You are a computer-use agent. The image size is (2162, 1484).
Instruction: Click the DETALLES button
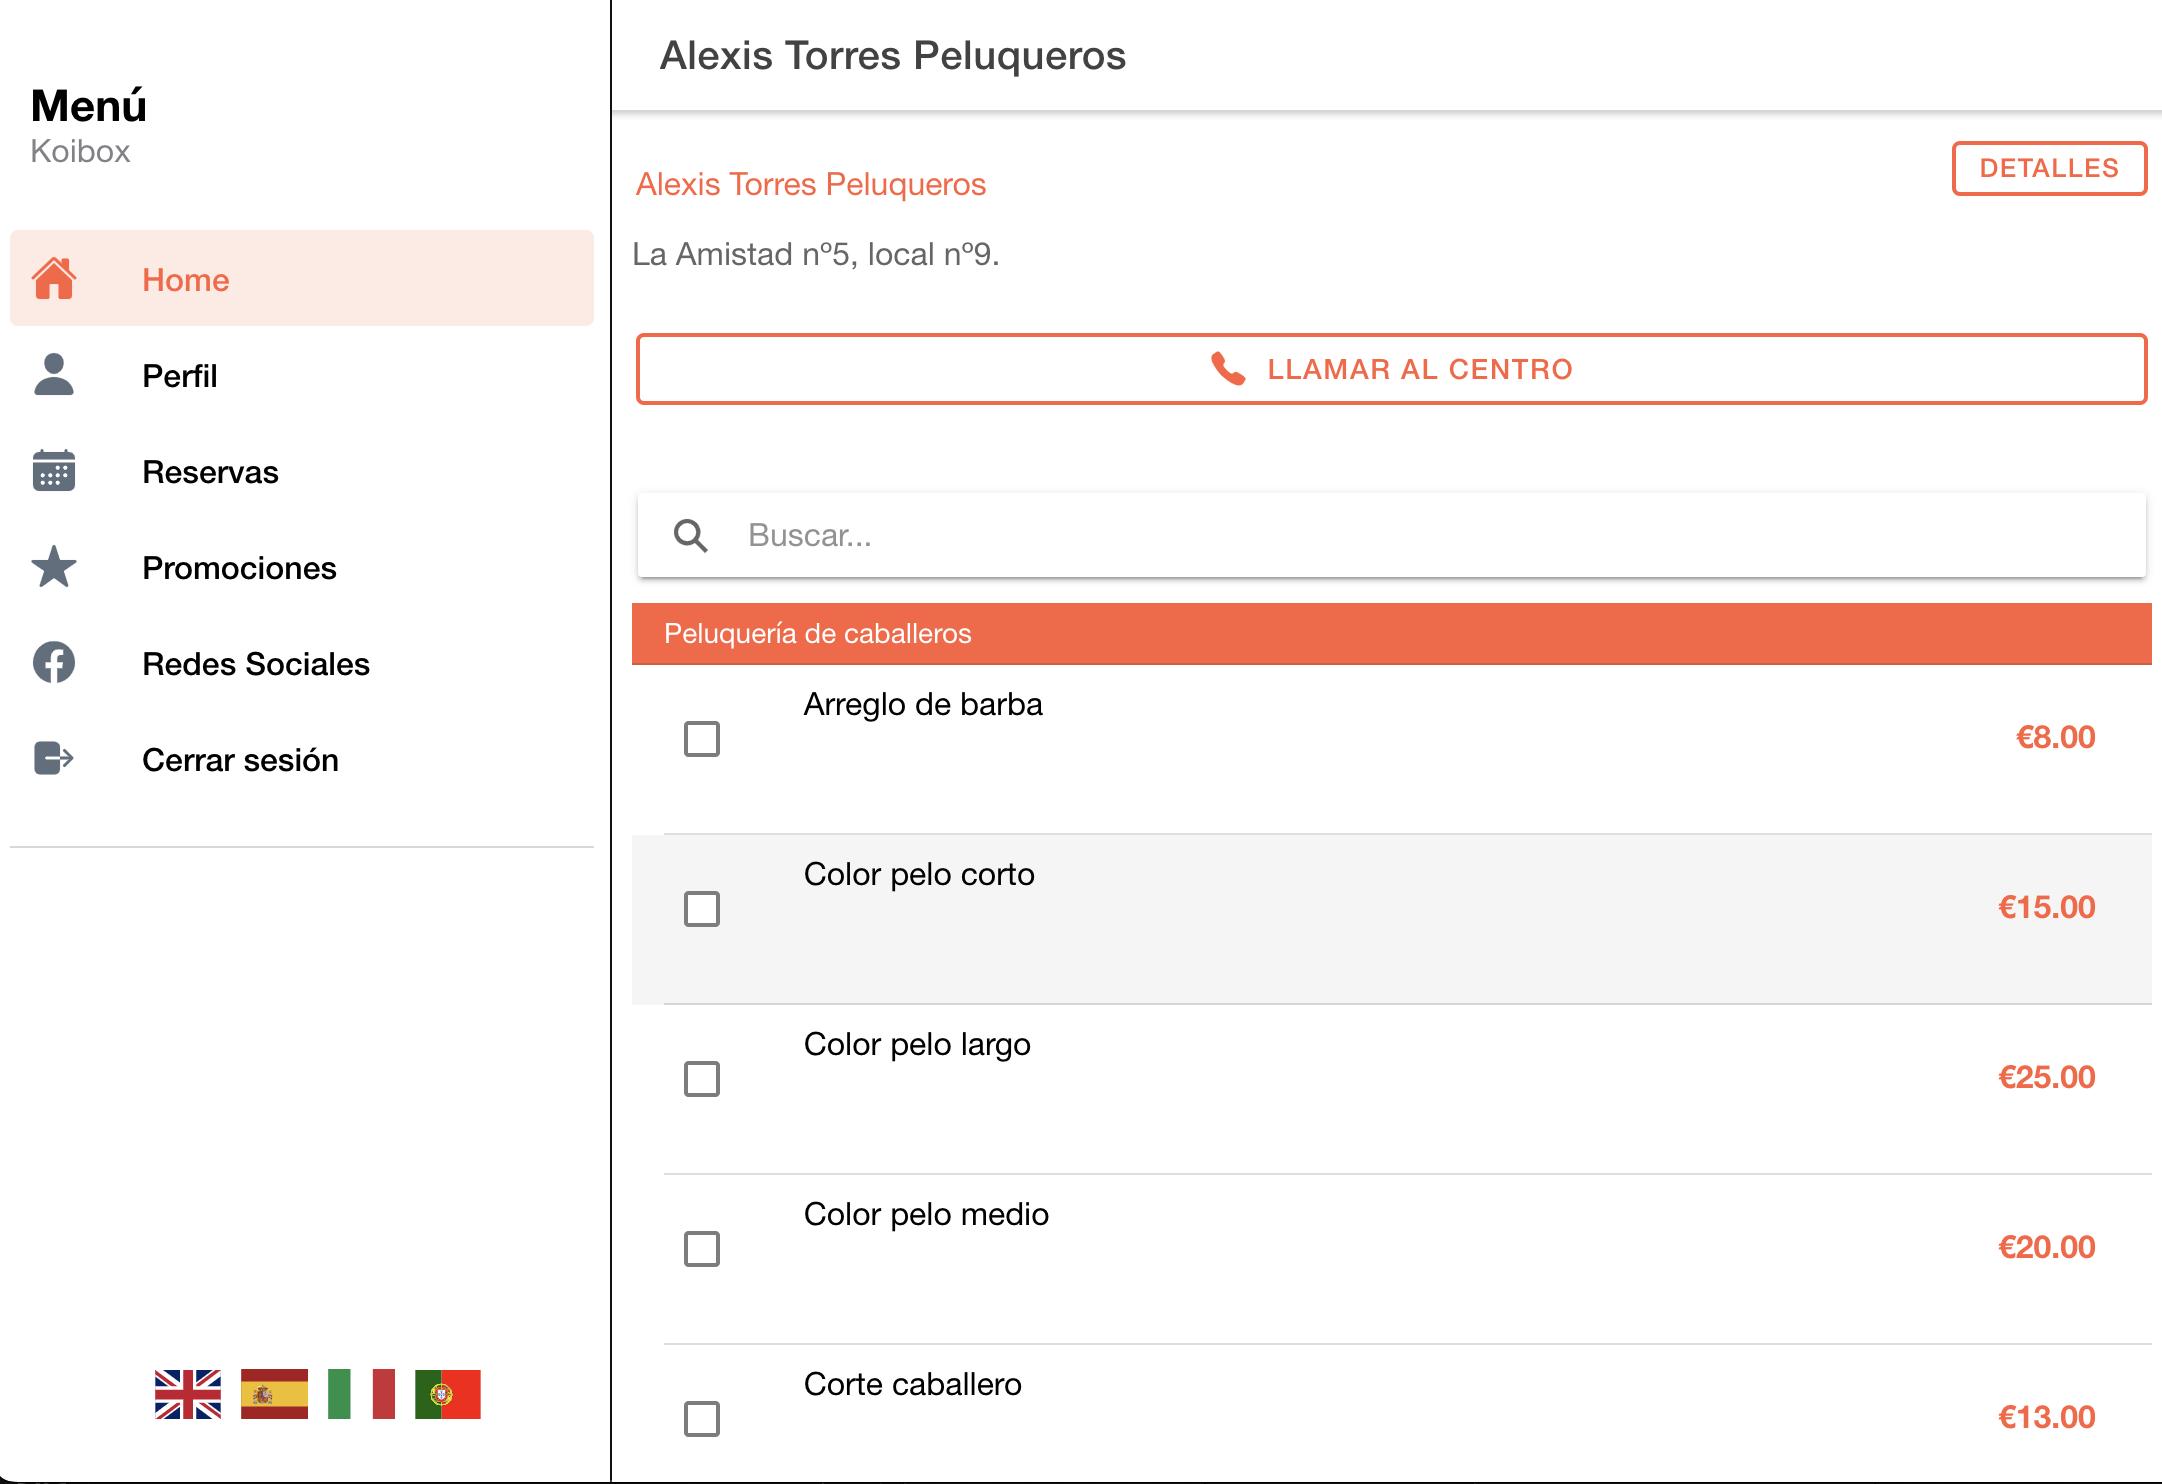2049,168
